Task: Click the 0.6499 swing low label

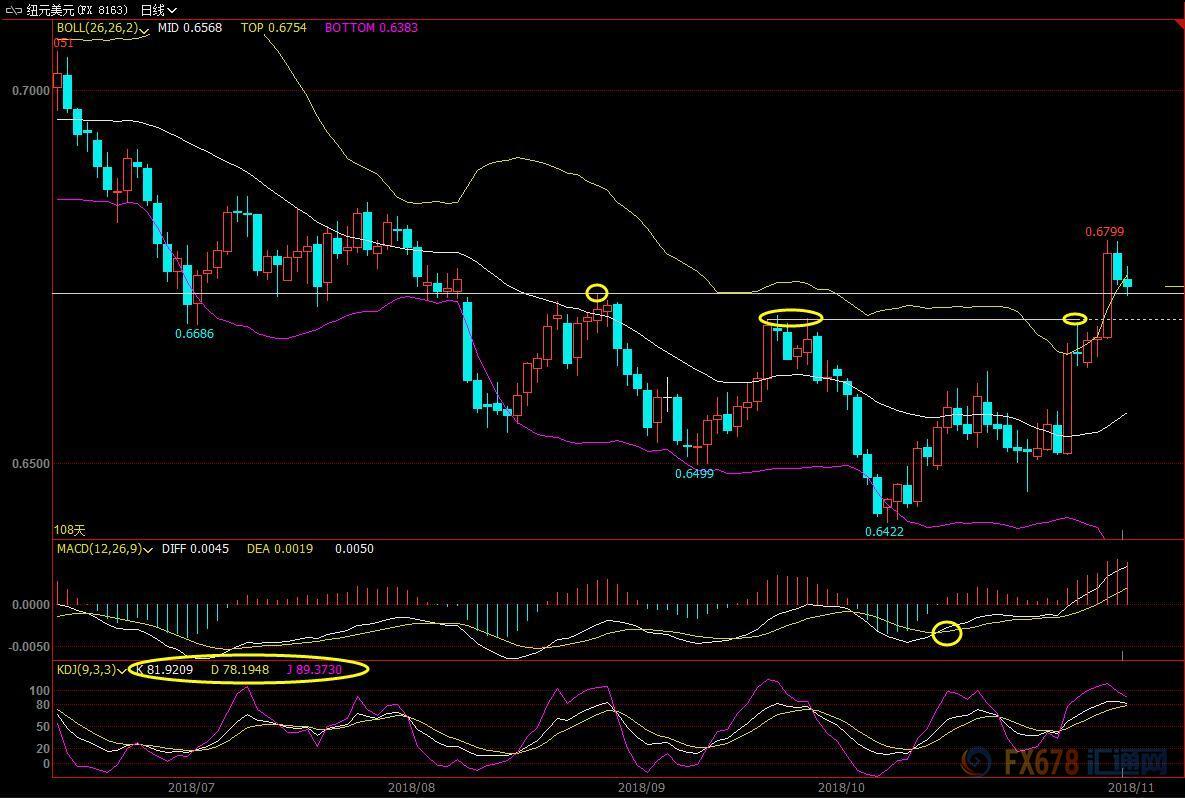Action: click(694, 474)
